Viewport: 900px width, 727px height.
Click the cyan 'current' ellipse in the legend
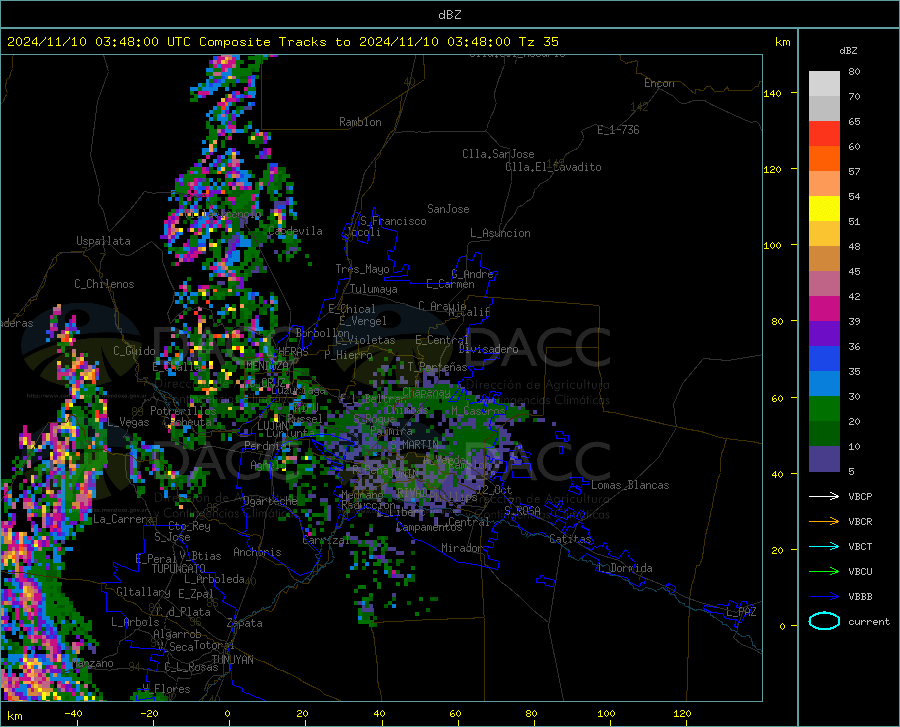point(824,621)
